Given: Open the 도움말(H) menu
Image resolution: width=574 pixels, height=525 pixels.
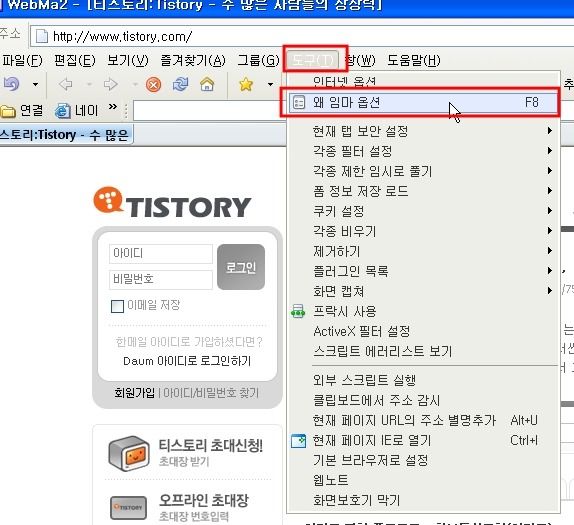Looking at the screenshot, I should click(414, 60).
